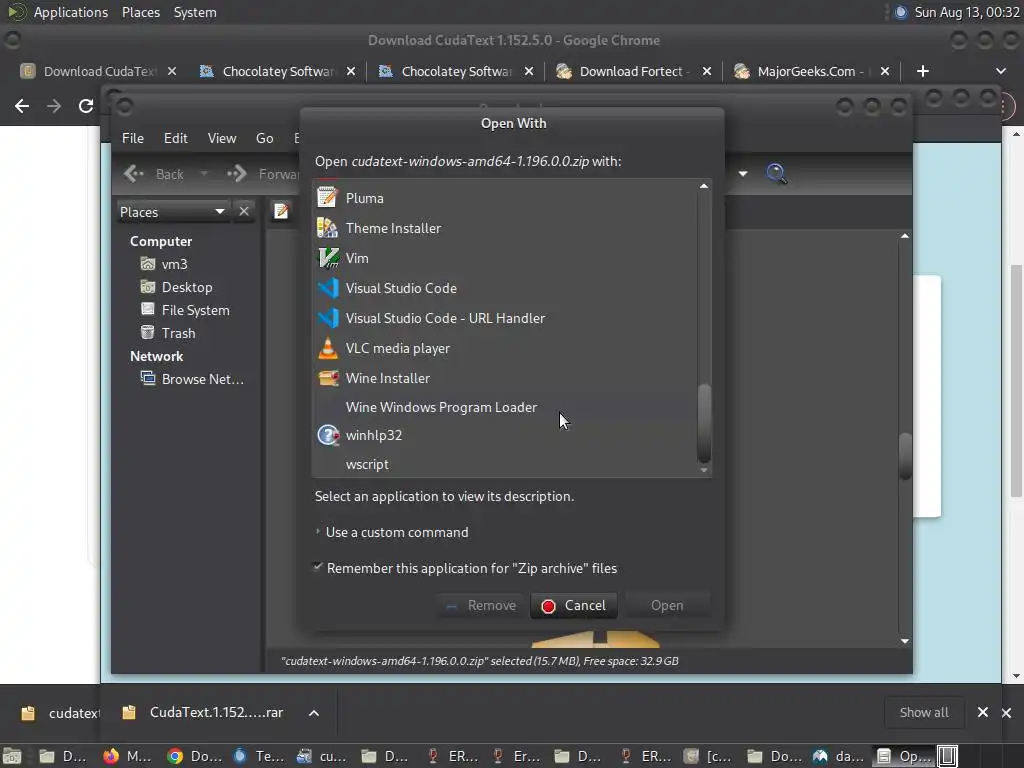Open the Applications menu in top panel
The width and height of the screenshot is (1024, 768).
pyautogui.click(x=71, y=12)
